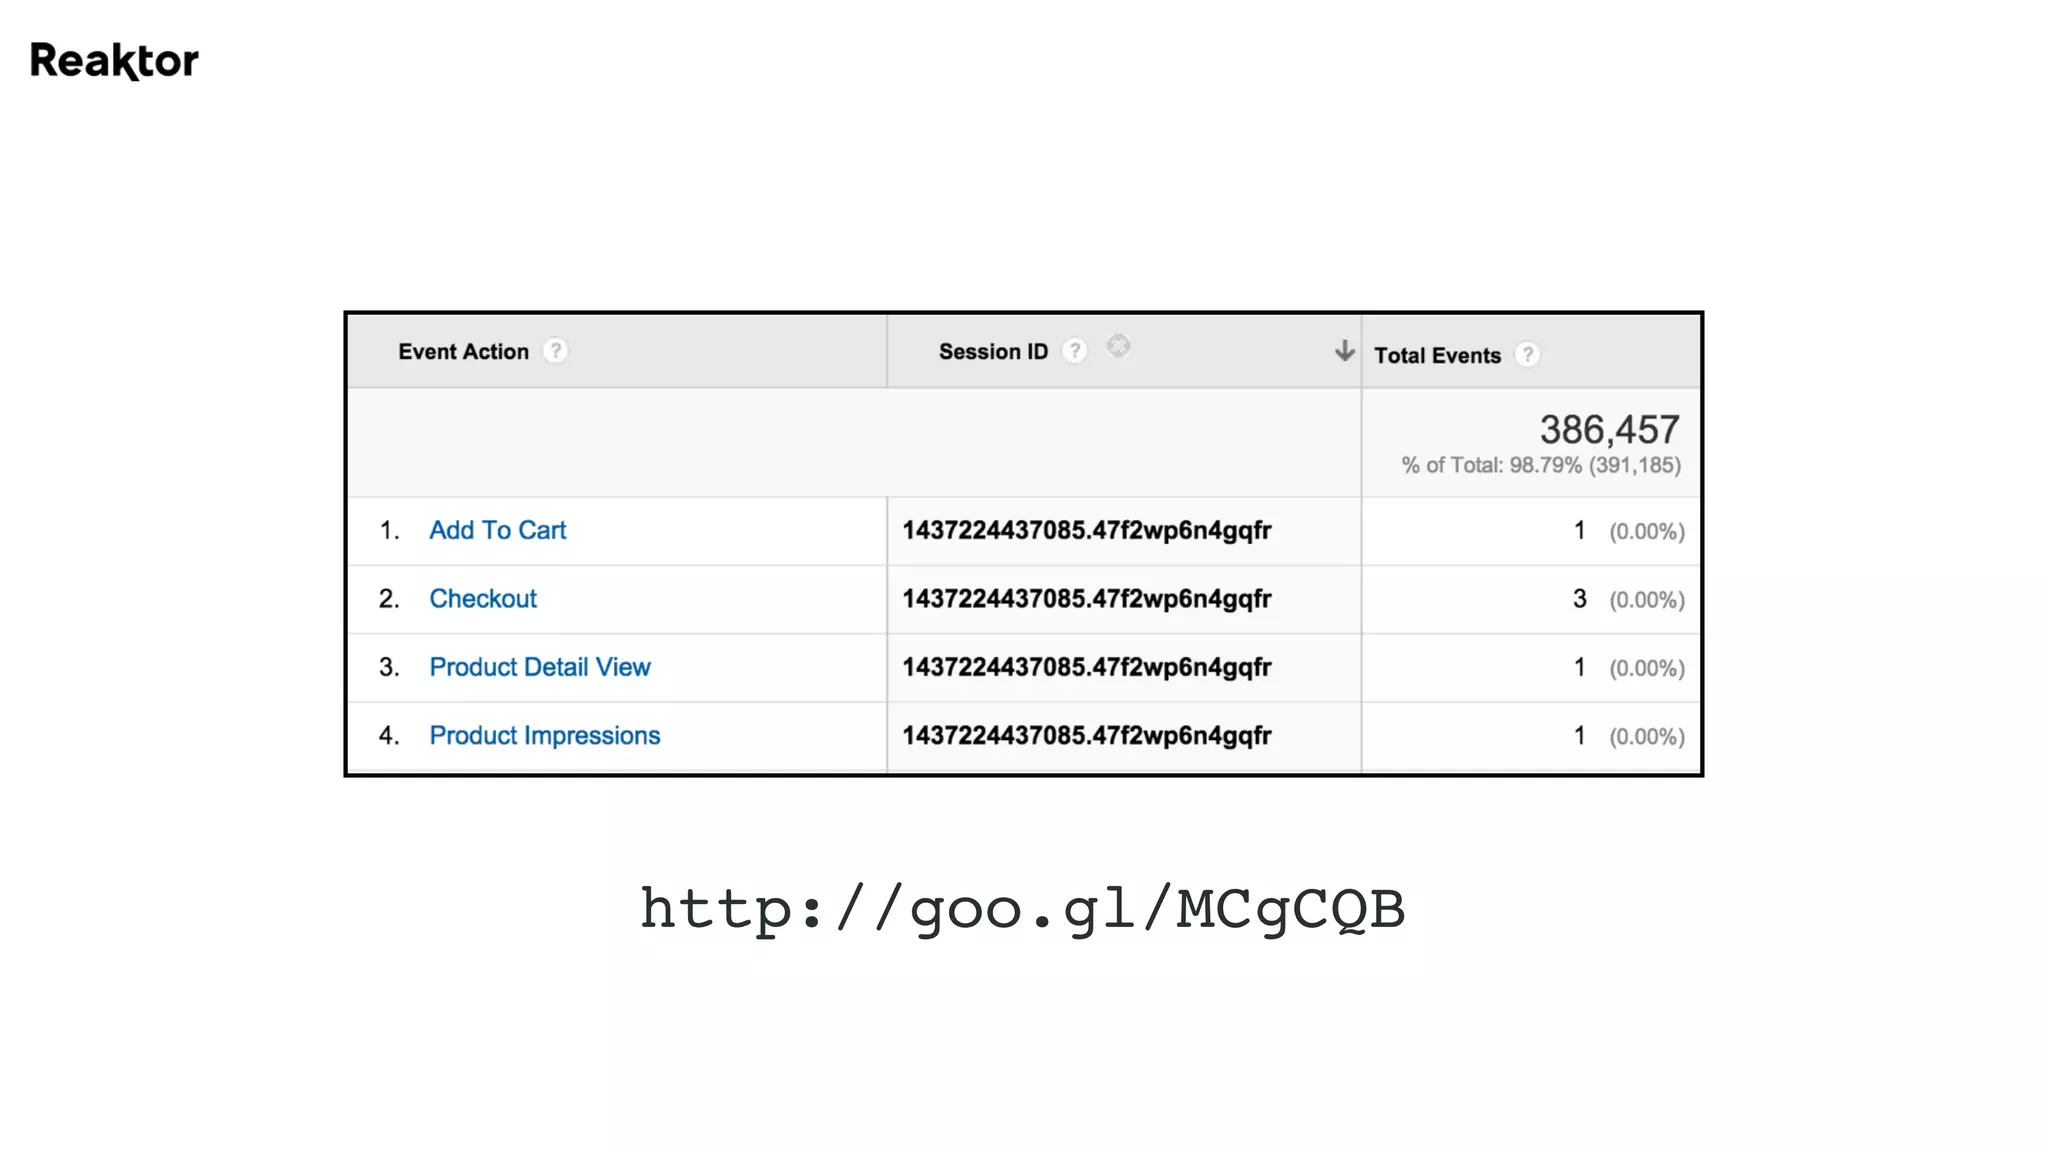Screen dimensions: 2048x1152
Task: Sort by Total Events column header
Action: tap(1437, 356)
